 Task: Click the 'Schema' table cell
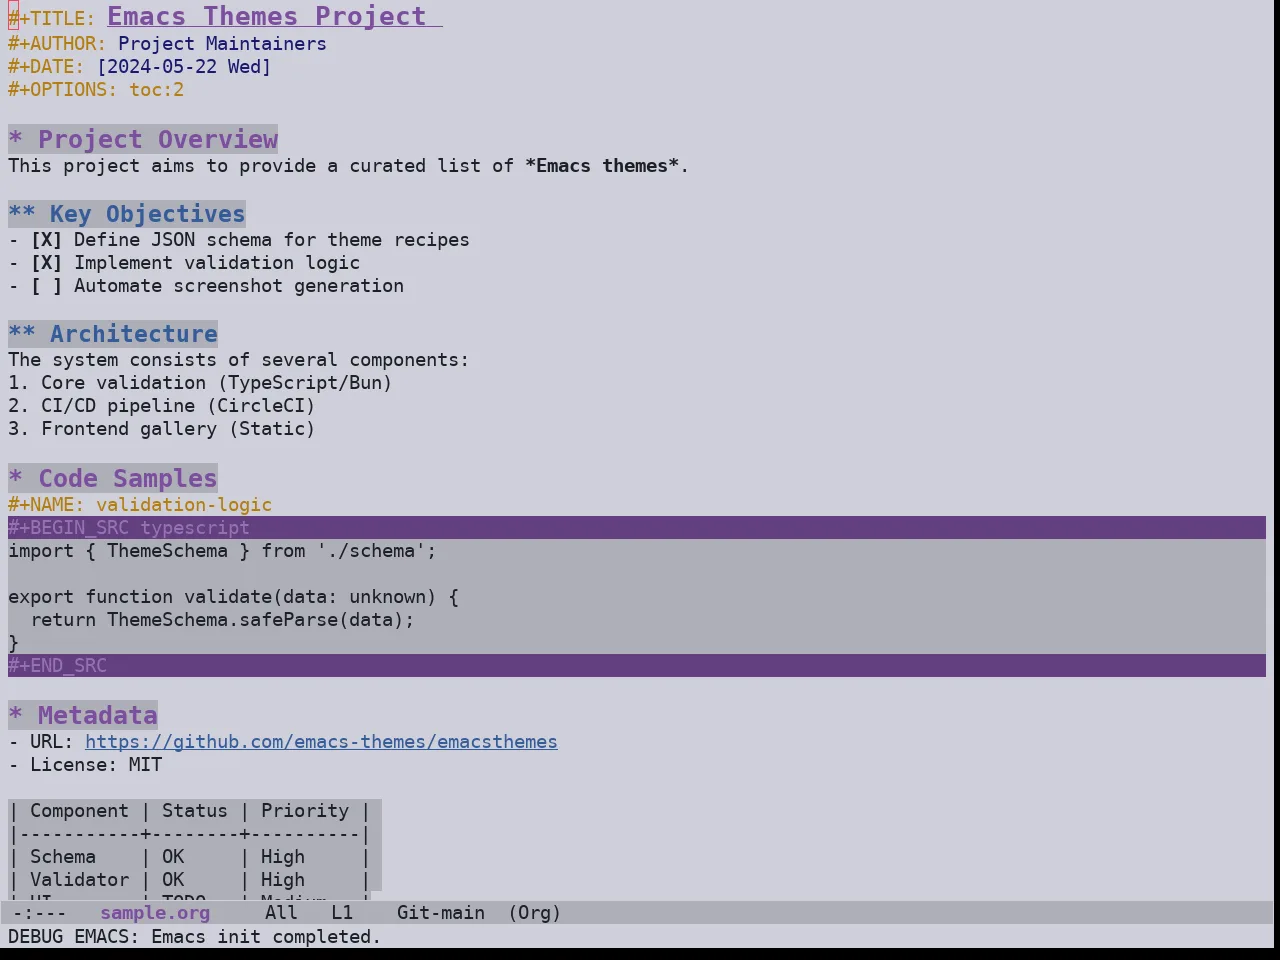(x=63, y=857)
